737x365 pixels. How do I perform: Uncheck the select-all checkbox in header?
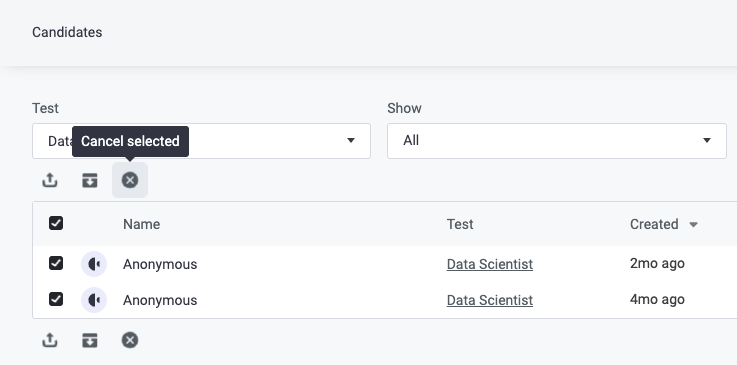pos(56,223)
